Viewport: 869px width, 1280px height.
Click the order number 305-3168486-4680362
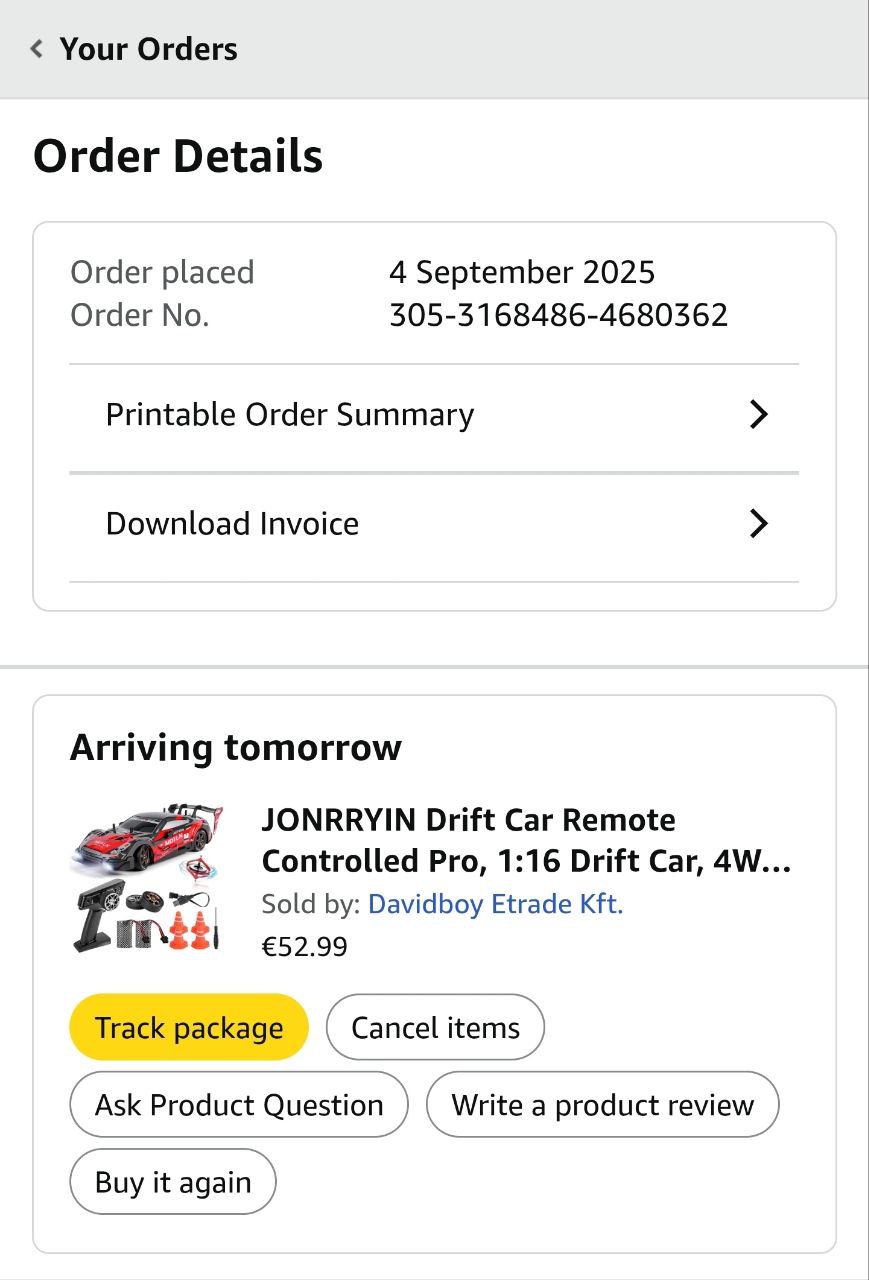click(558, 316)
